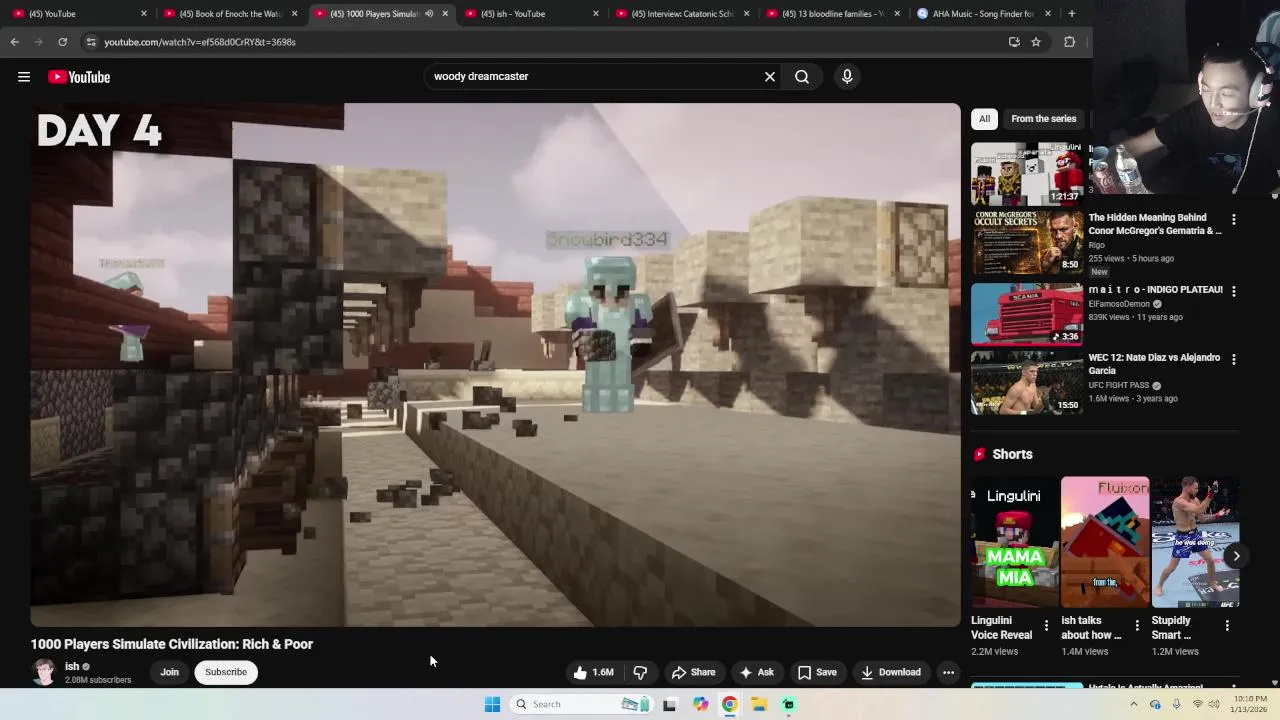
Task: Open the Share dialog for this video
Action: [x=693, y=672]
